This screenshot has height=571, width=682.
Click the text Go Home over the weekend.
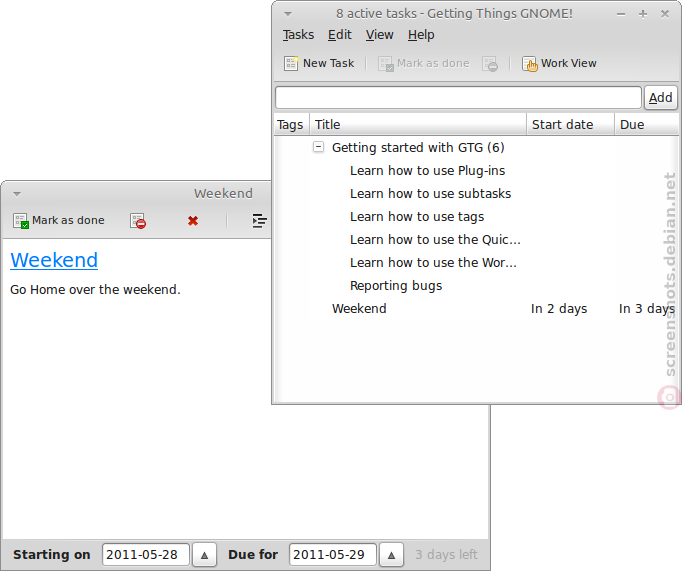(95, 290)
